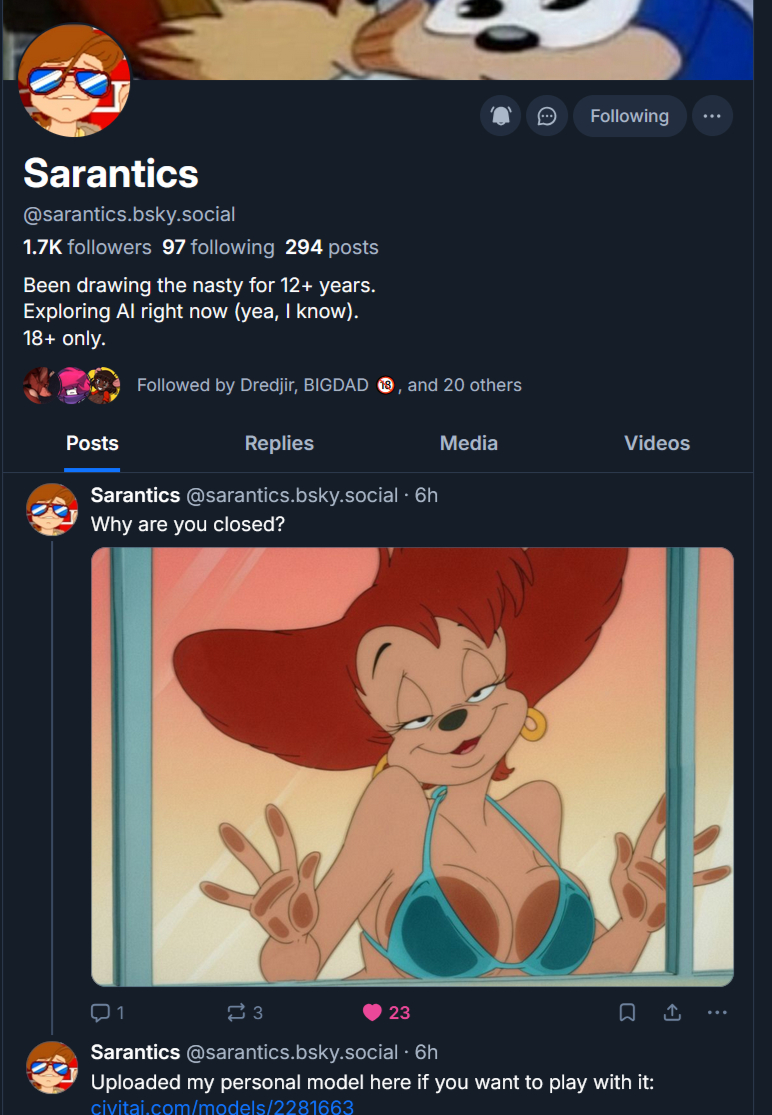
Task: Click Sarantics' large profile avatar
Action: pos(73,80)
